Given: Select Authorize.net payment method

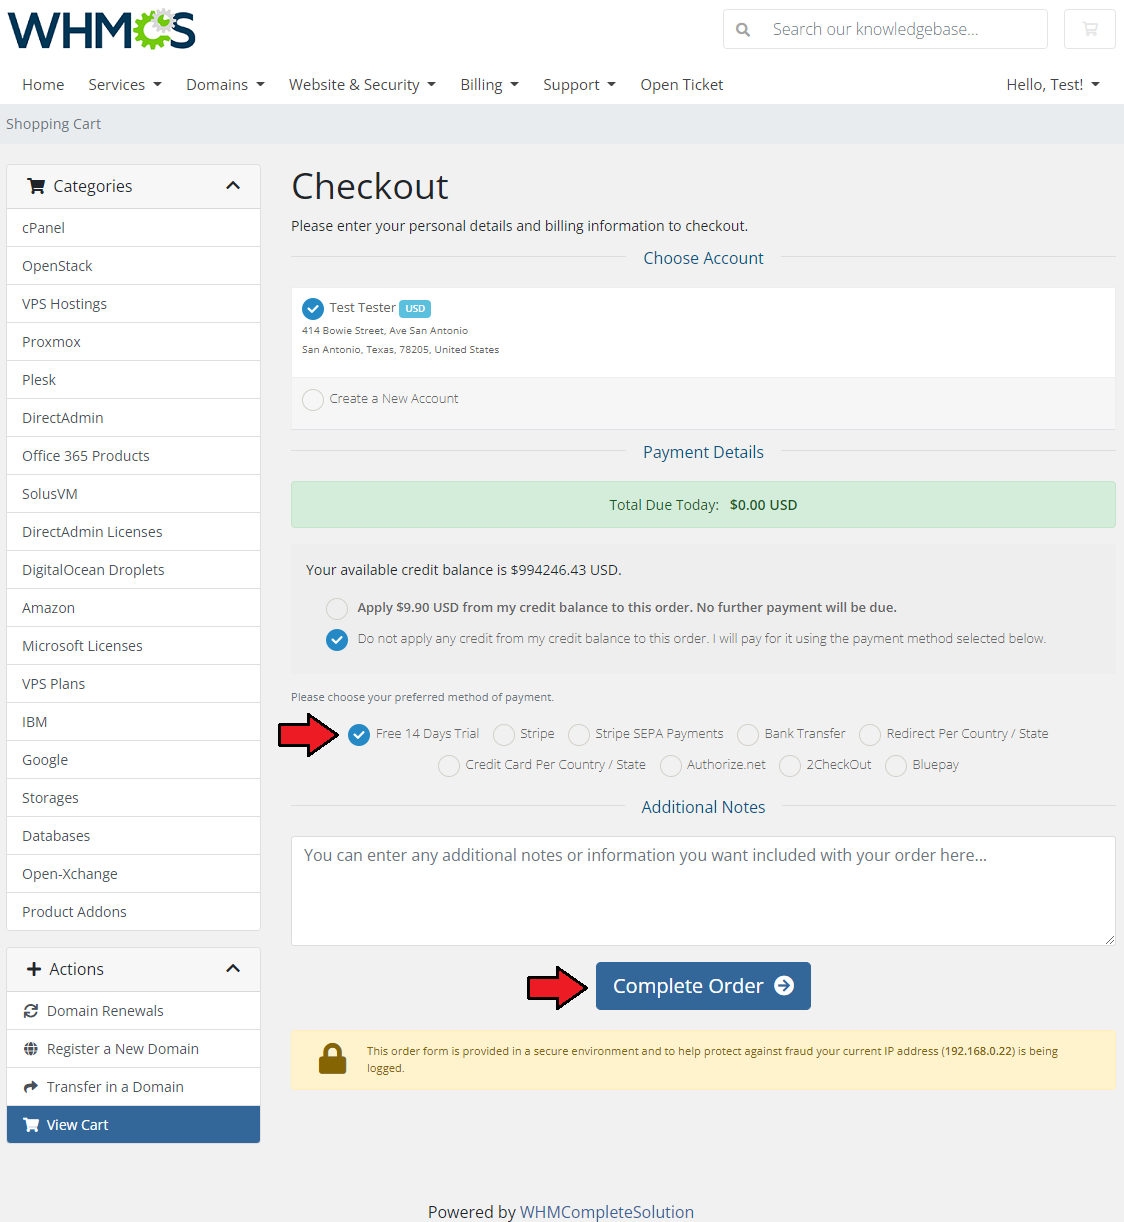Looking at the screenshot, I should pos(671,766).
